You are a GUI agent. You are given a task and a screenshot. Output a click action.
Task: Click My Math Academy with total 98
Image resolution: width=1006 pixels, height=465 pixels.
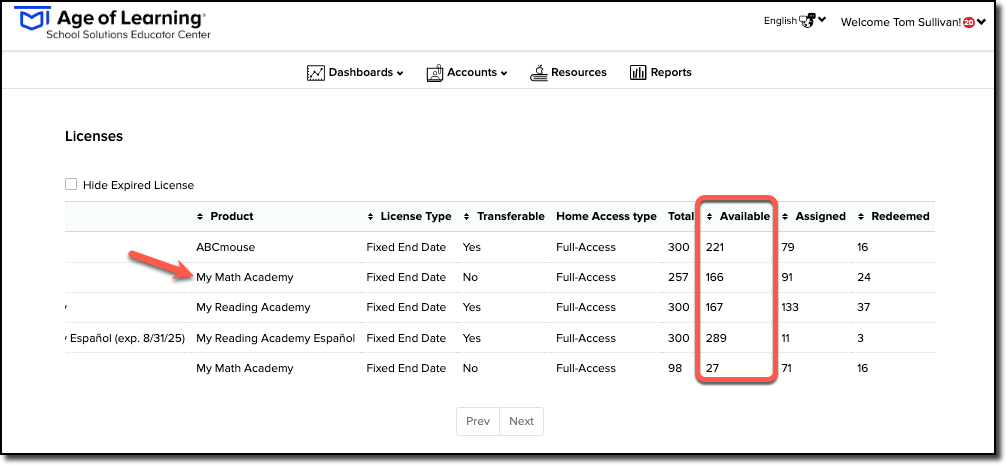coord(244,368)
